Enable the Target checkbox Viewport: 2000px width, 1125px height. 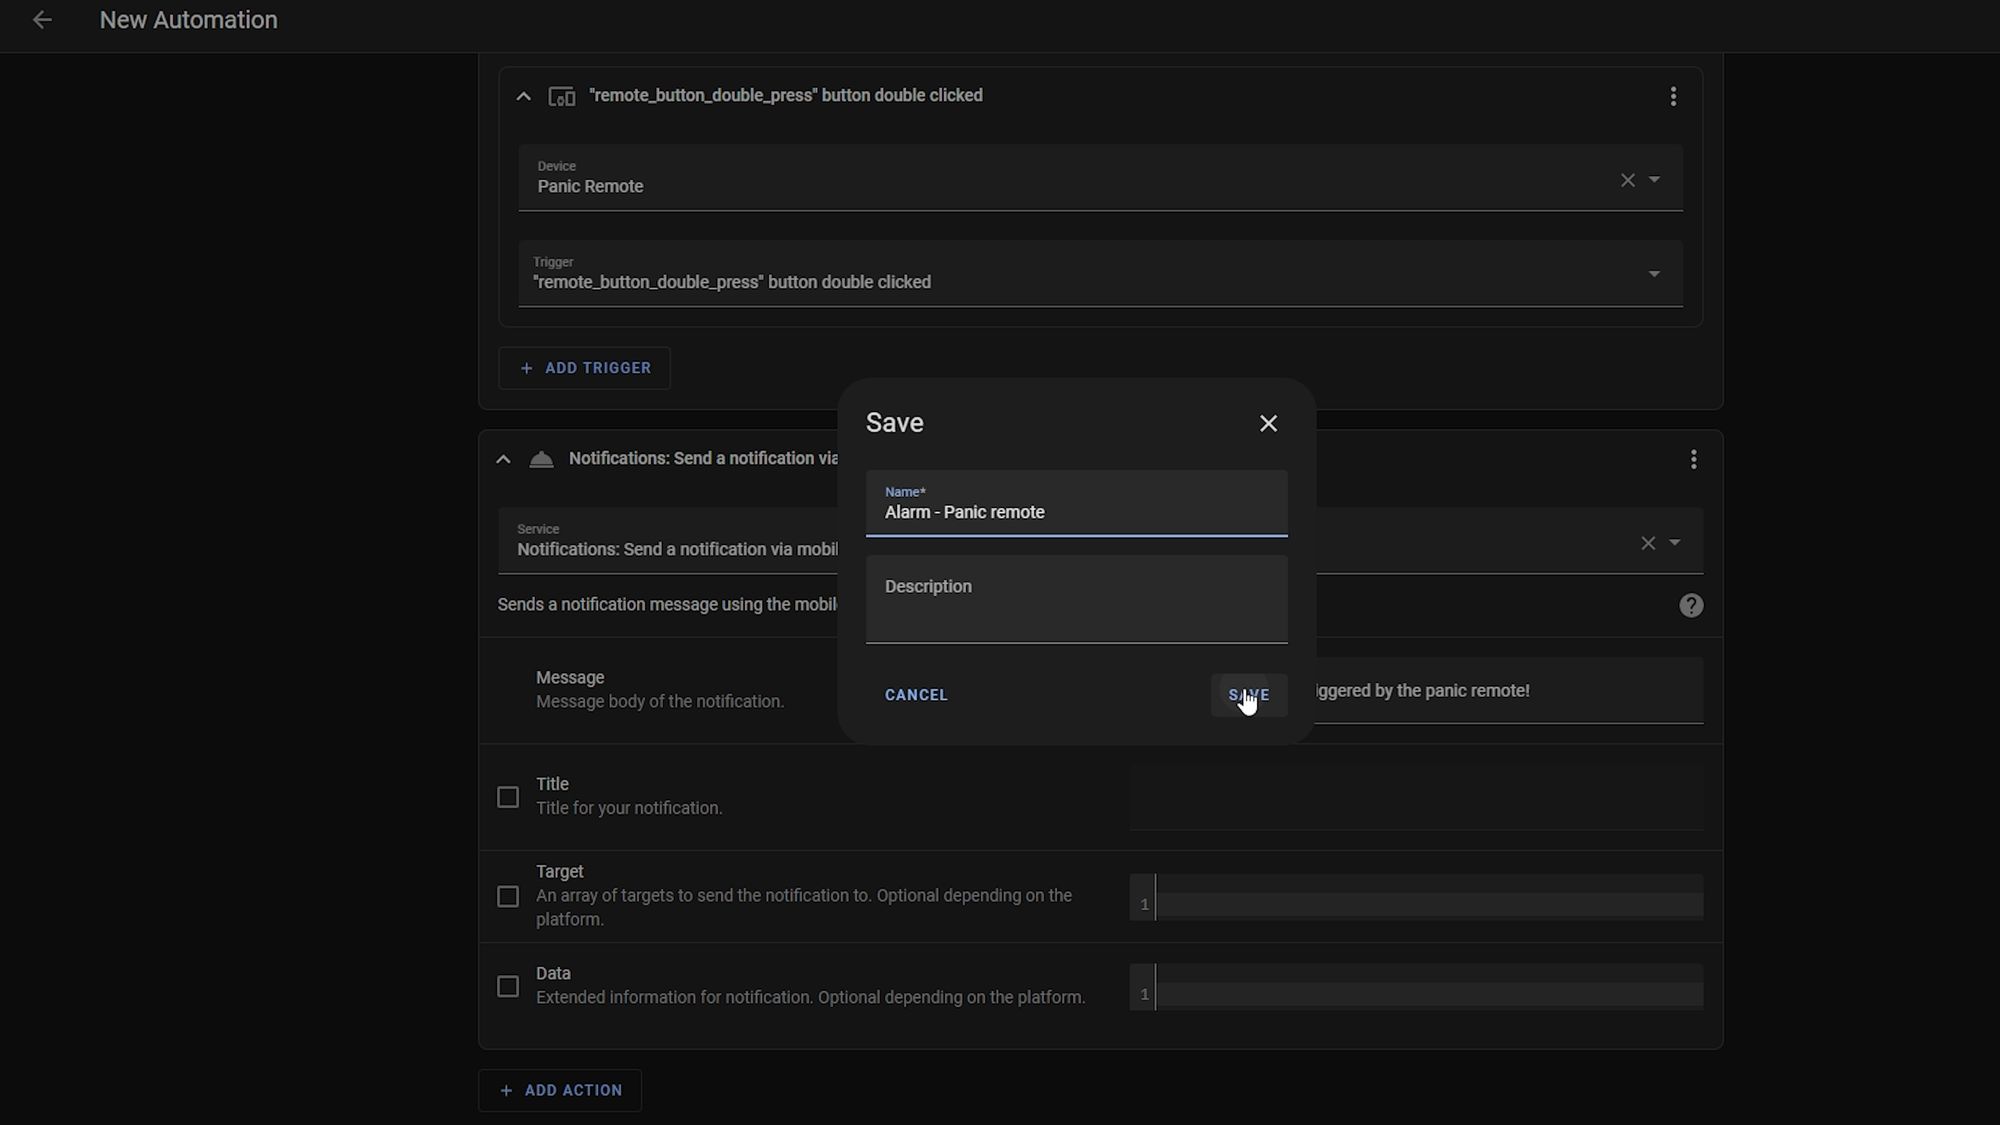508,896
